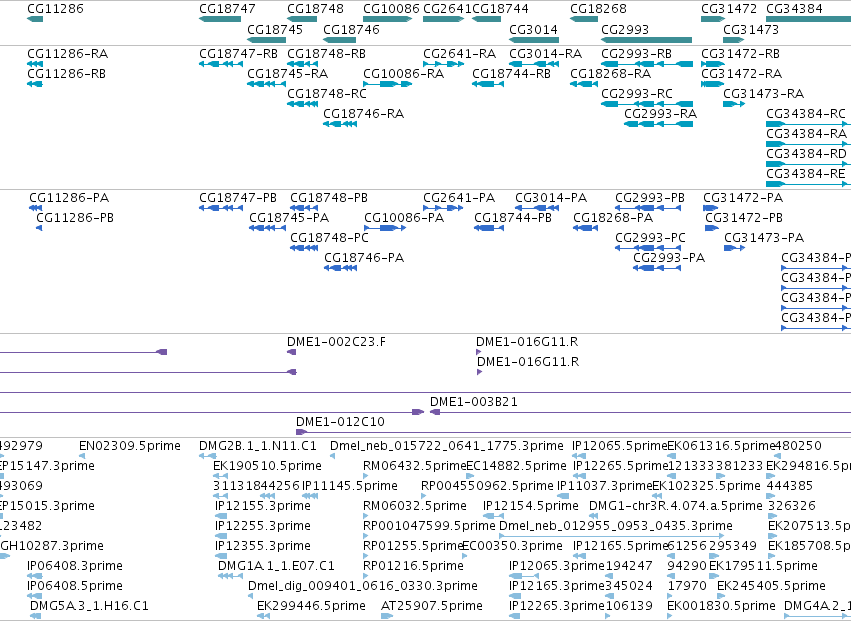Screen dimensions: 851x621
Task: Click the CG11286-RA transcript label
Action: click(x=68, y=54)
